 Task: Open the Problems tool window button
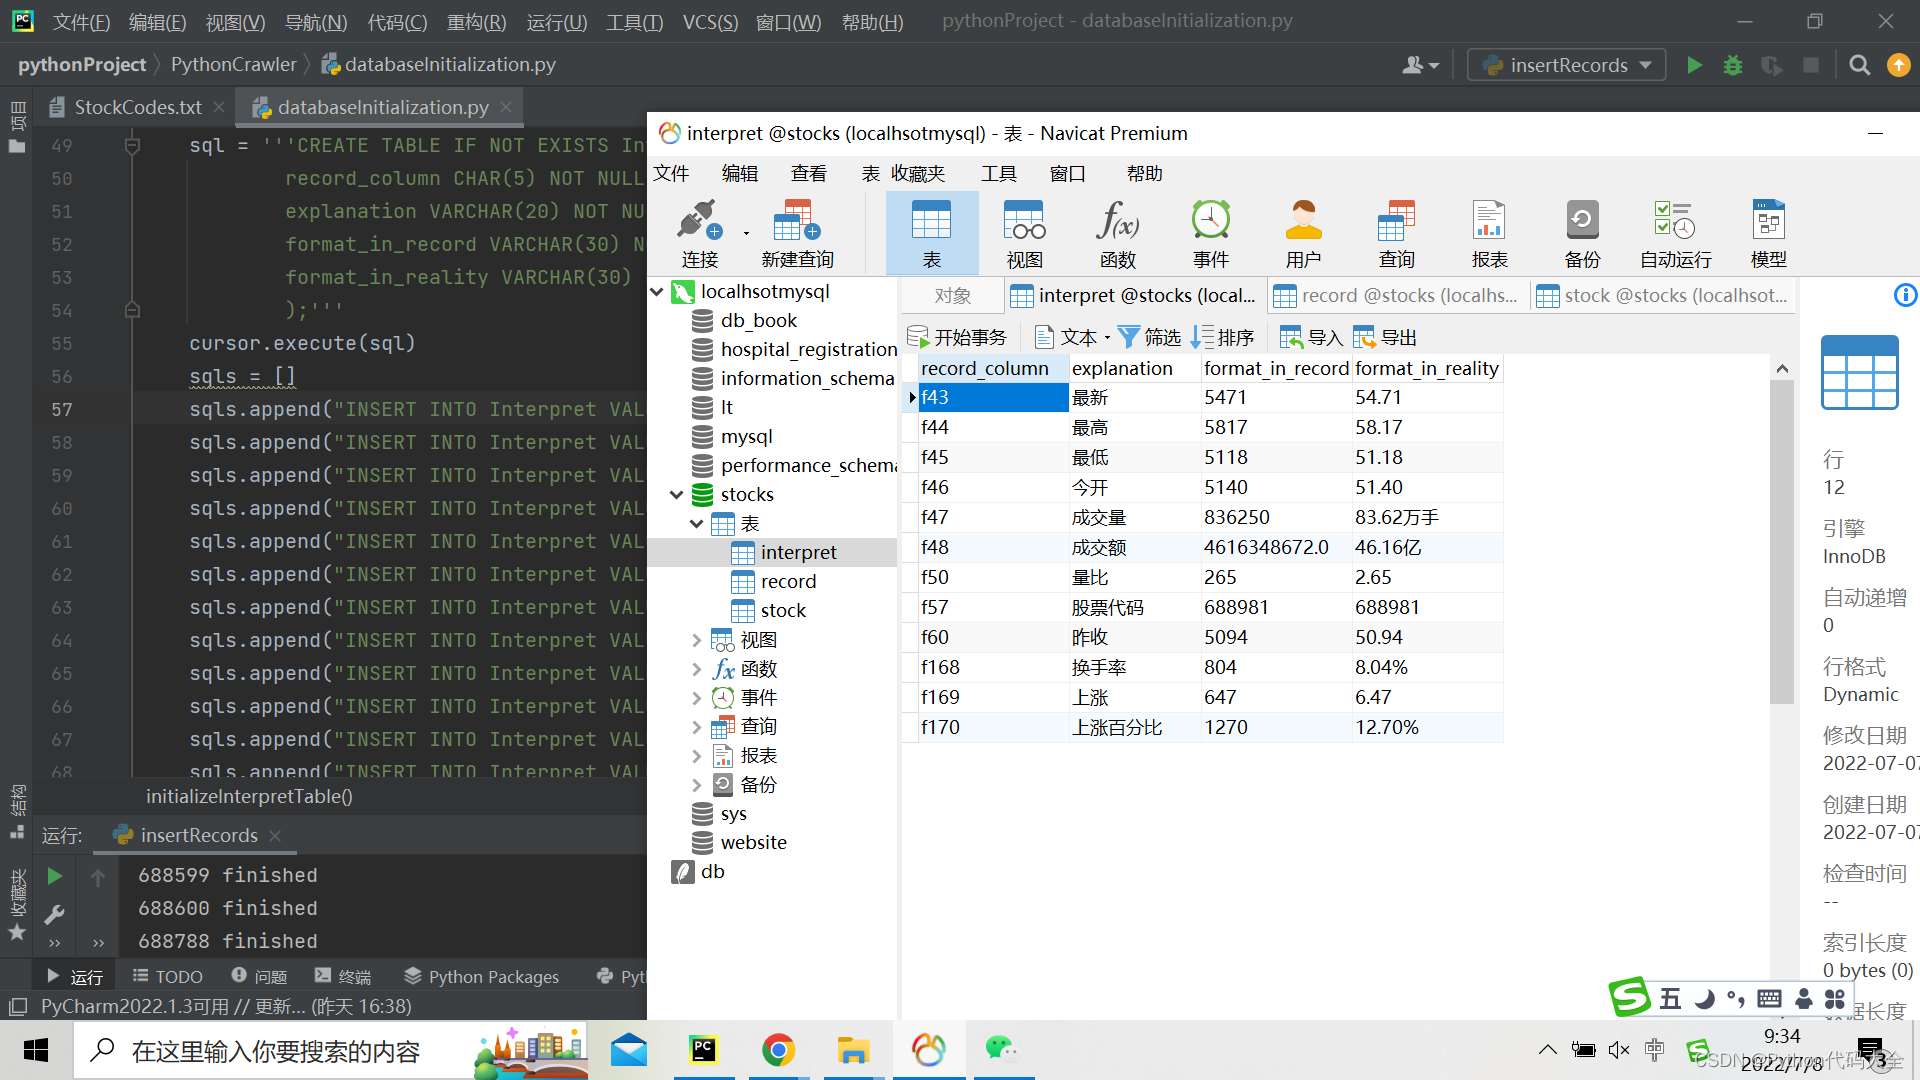point(259,976)
